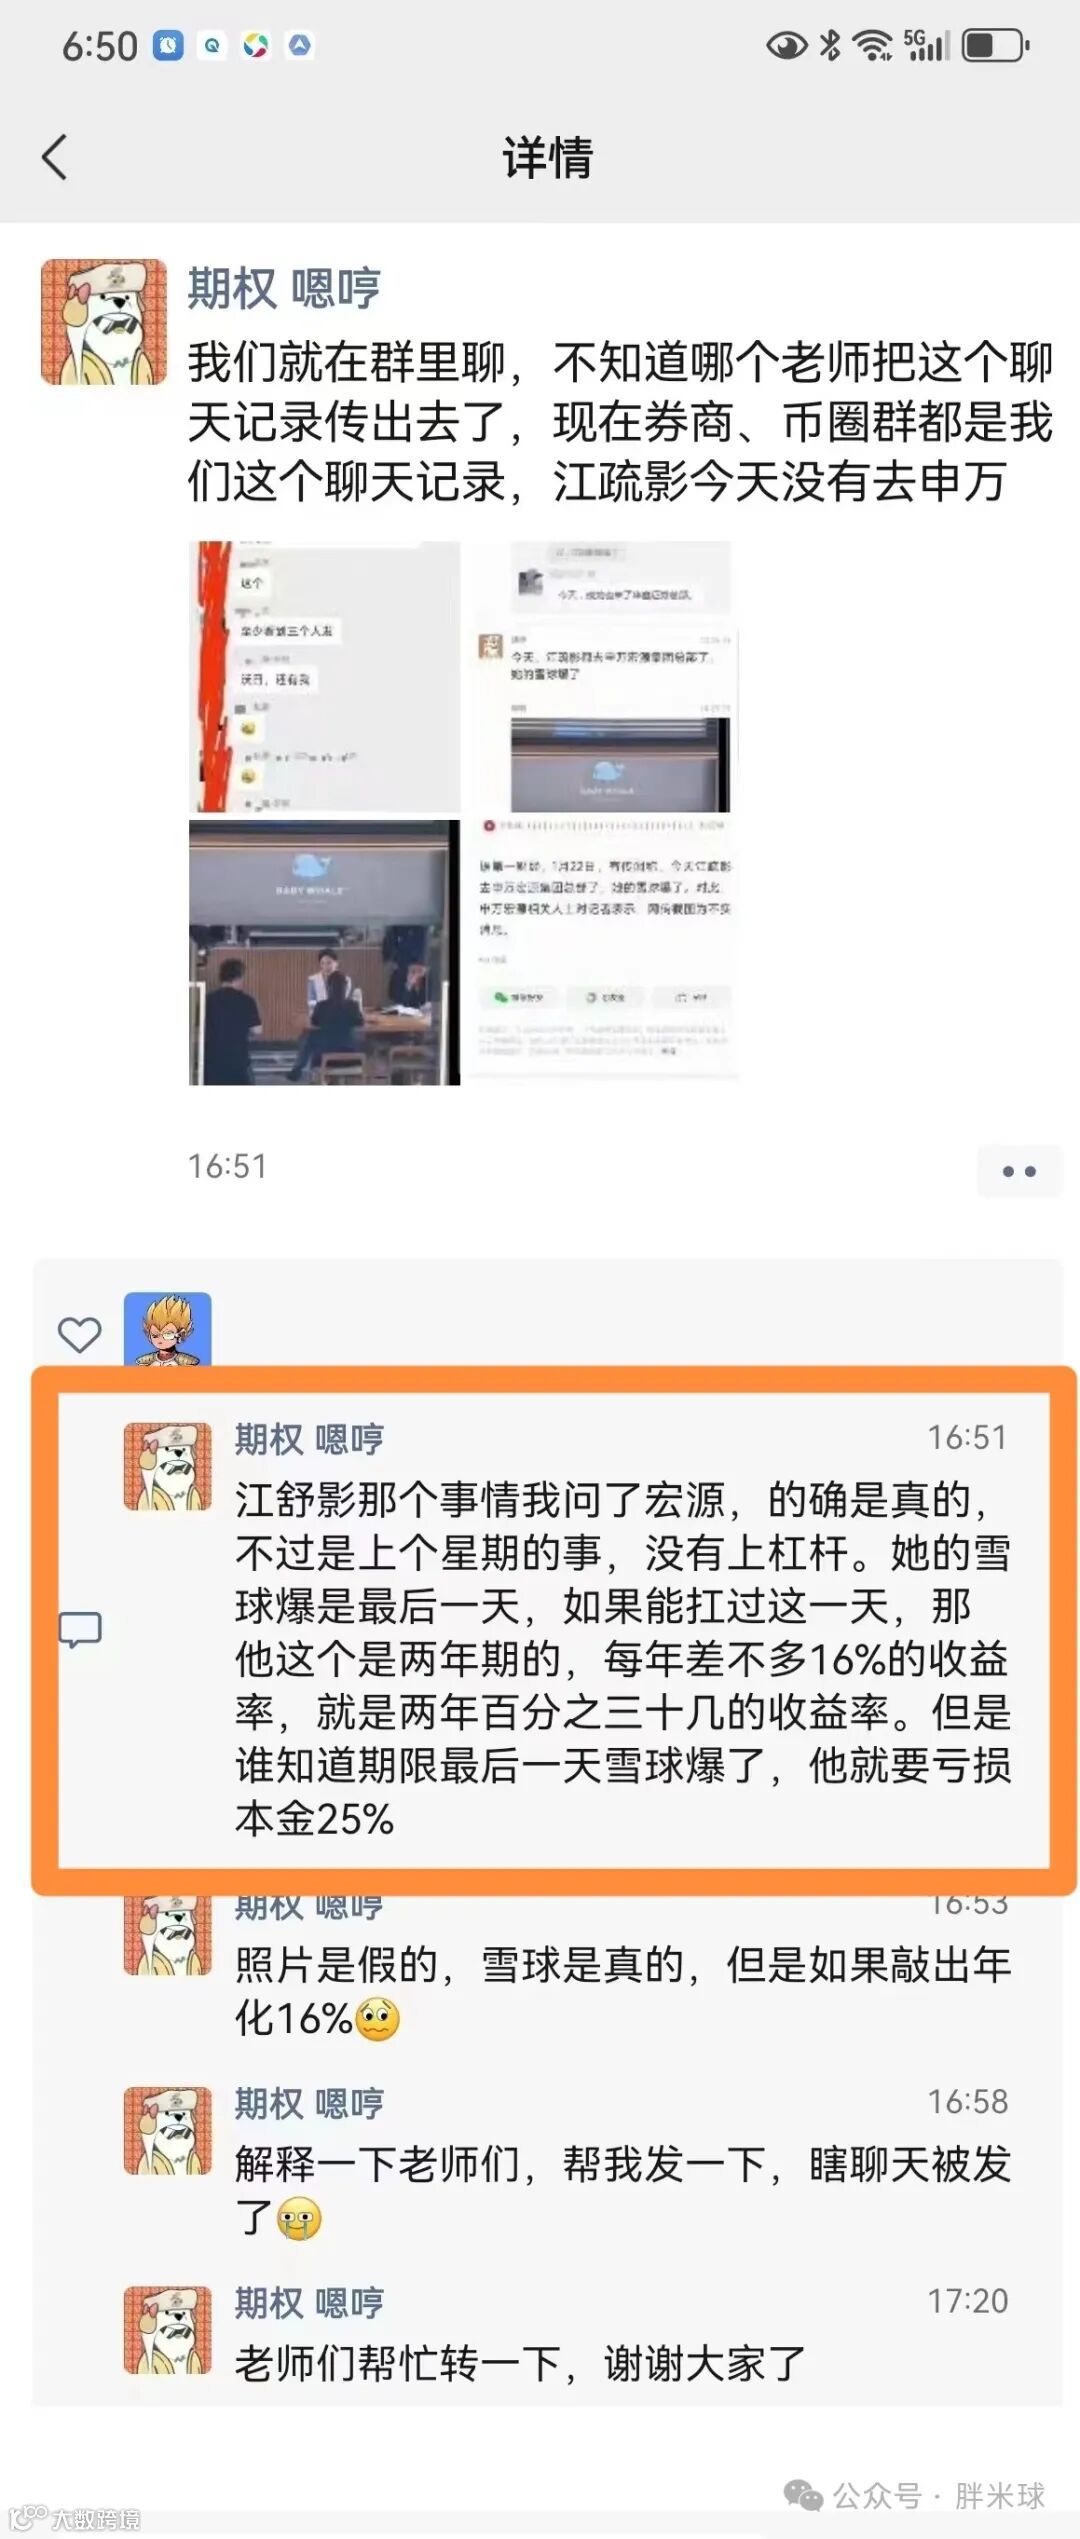Open the top-left chat screenshot thumbnail

[324, 677]
